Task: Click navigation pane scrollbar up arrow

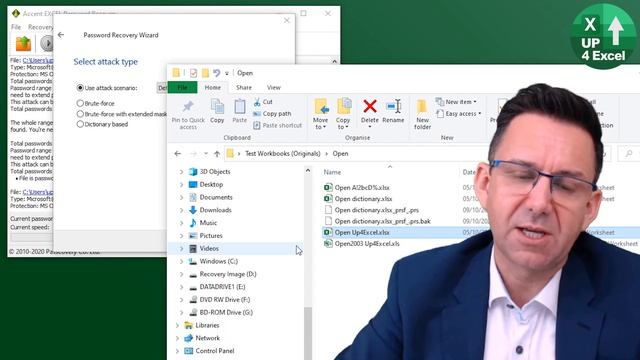Action: pyautogui.click(x=308, y=171)
